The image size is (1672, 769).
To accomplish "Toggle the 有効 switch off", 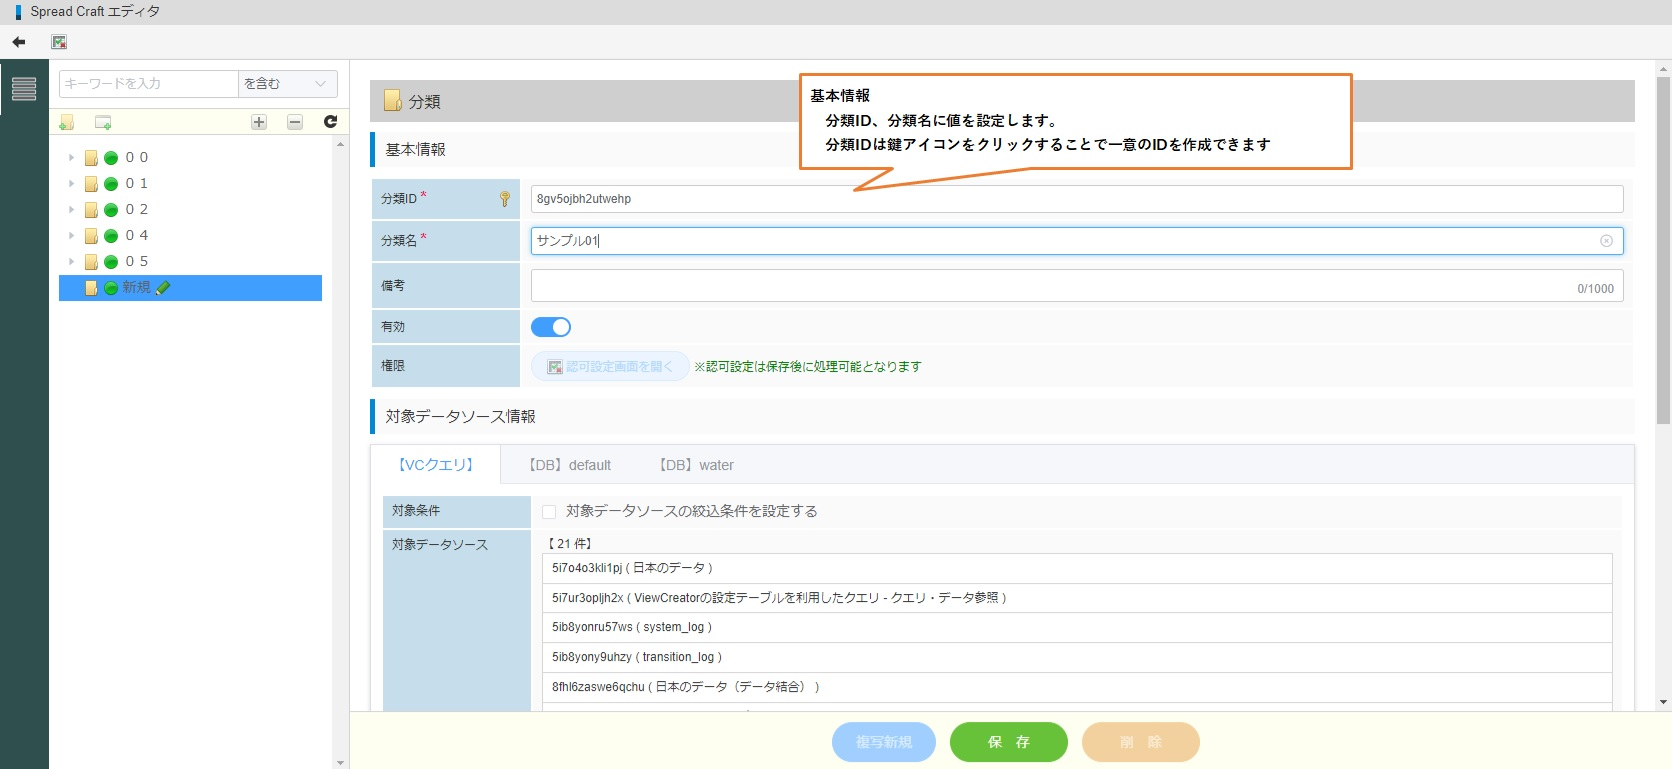I will (551, 327).
